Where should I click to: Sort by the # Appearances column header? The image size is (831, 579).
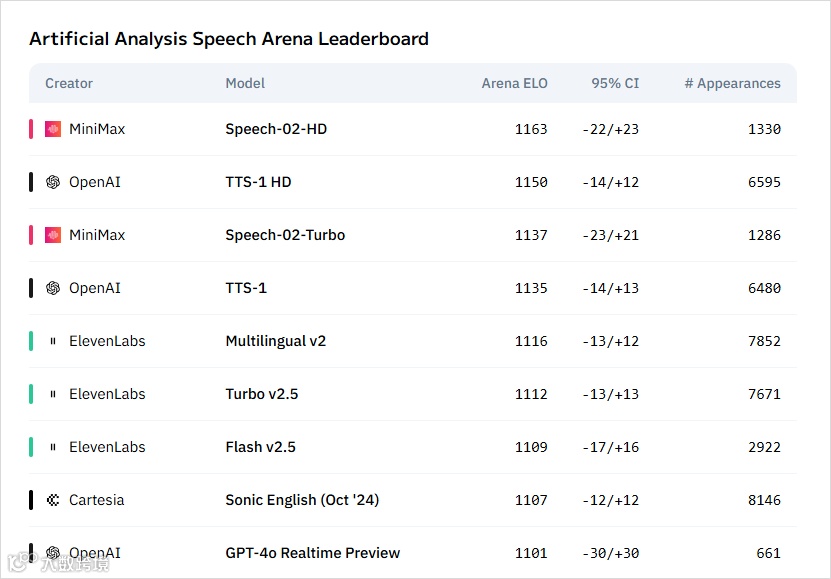[732, 84]
